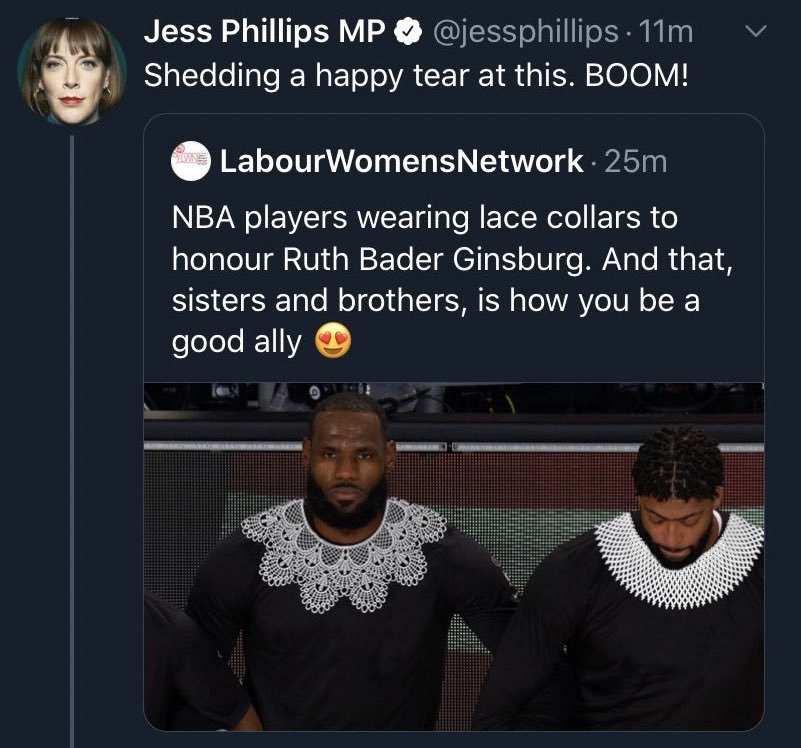
Task: Click the @jessphillips handle
Action: coord(526,33)
